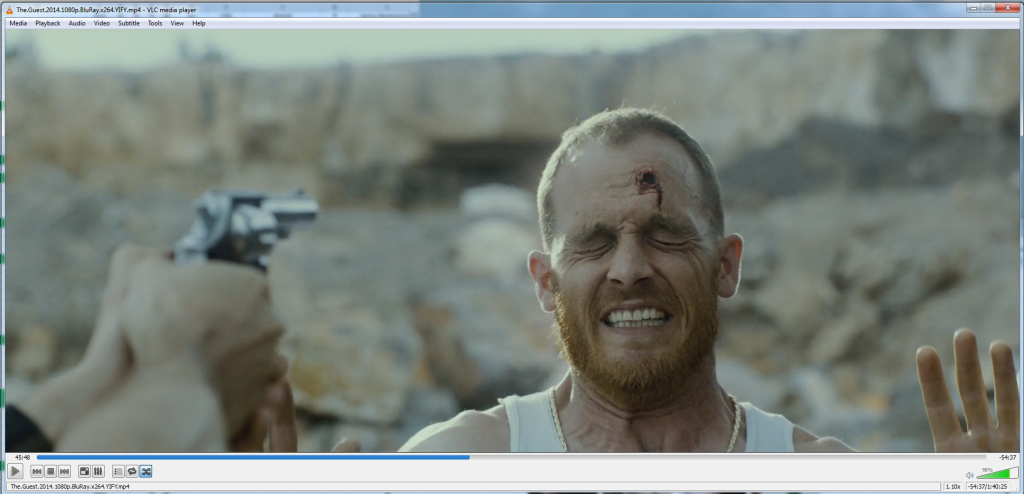Viewport: 1024px width, 494px height.
Task: Click elapsed time label 45:48
Action: pos(22,457)
